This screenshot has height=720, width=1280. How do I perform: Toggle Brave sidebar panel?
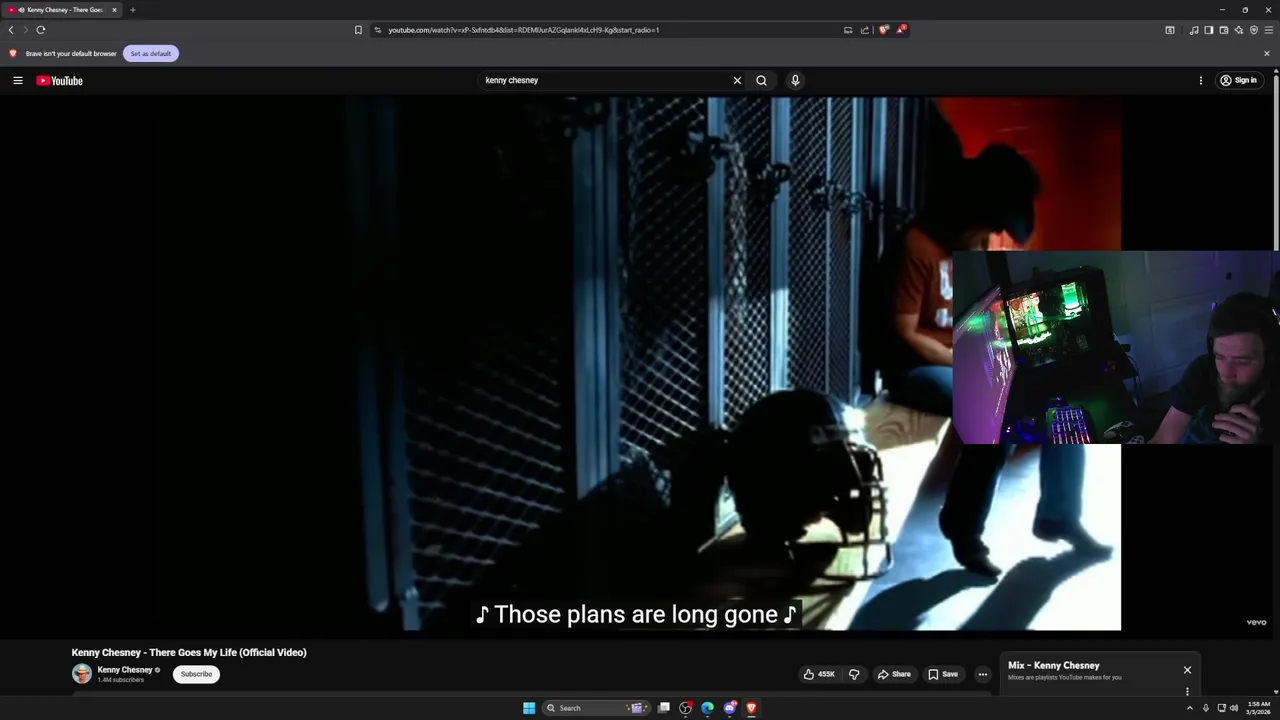click(x=1209, y=30)
